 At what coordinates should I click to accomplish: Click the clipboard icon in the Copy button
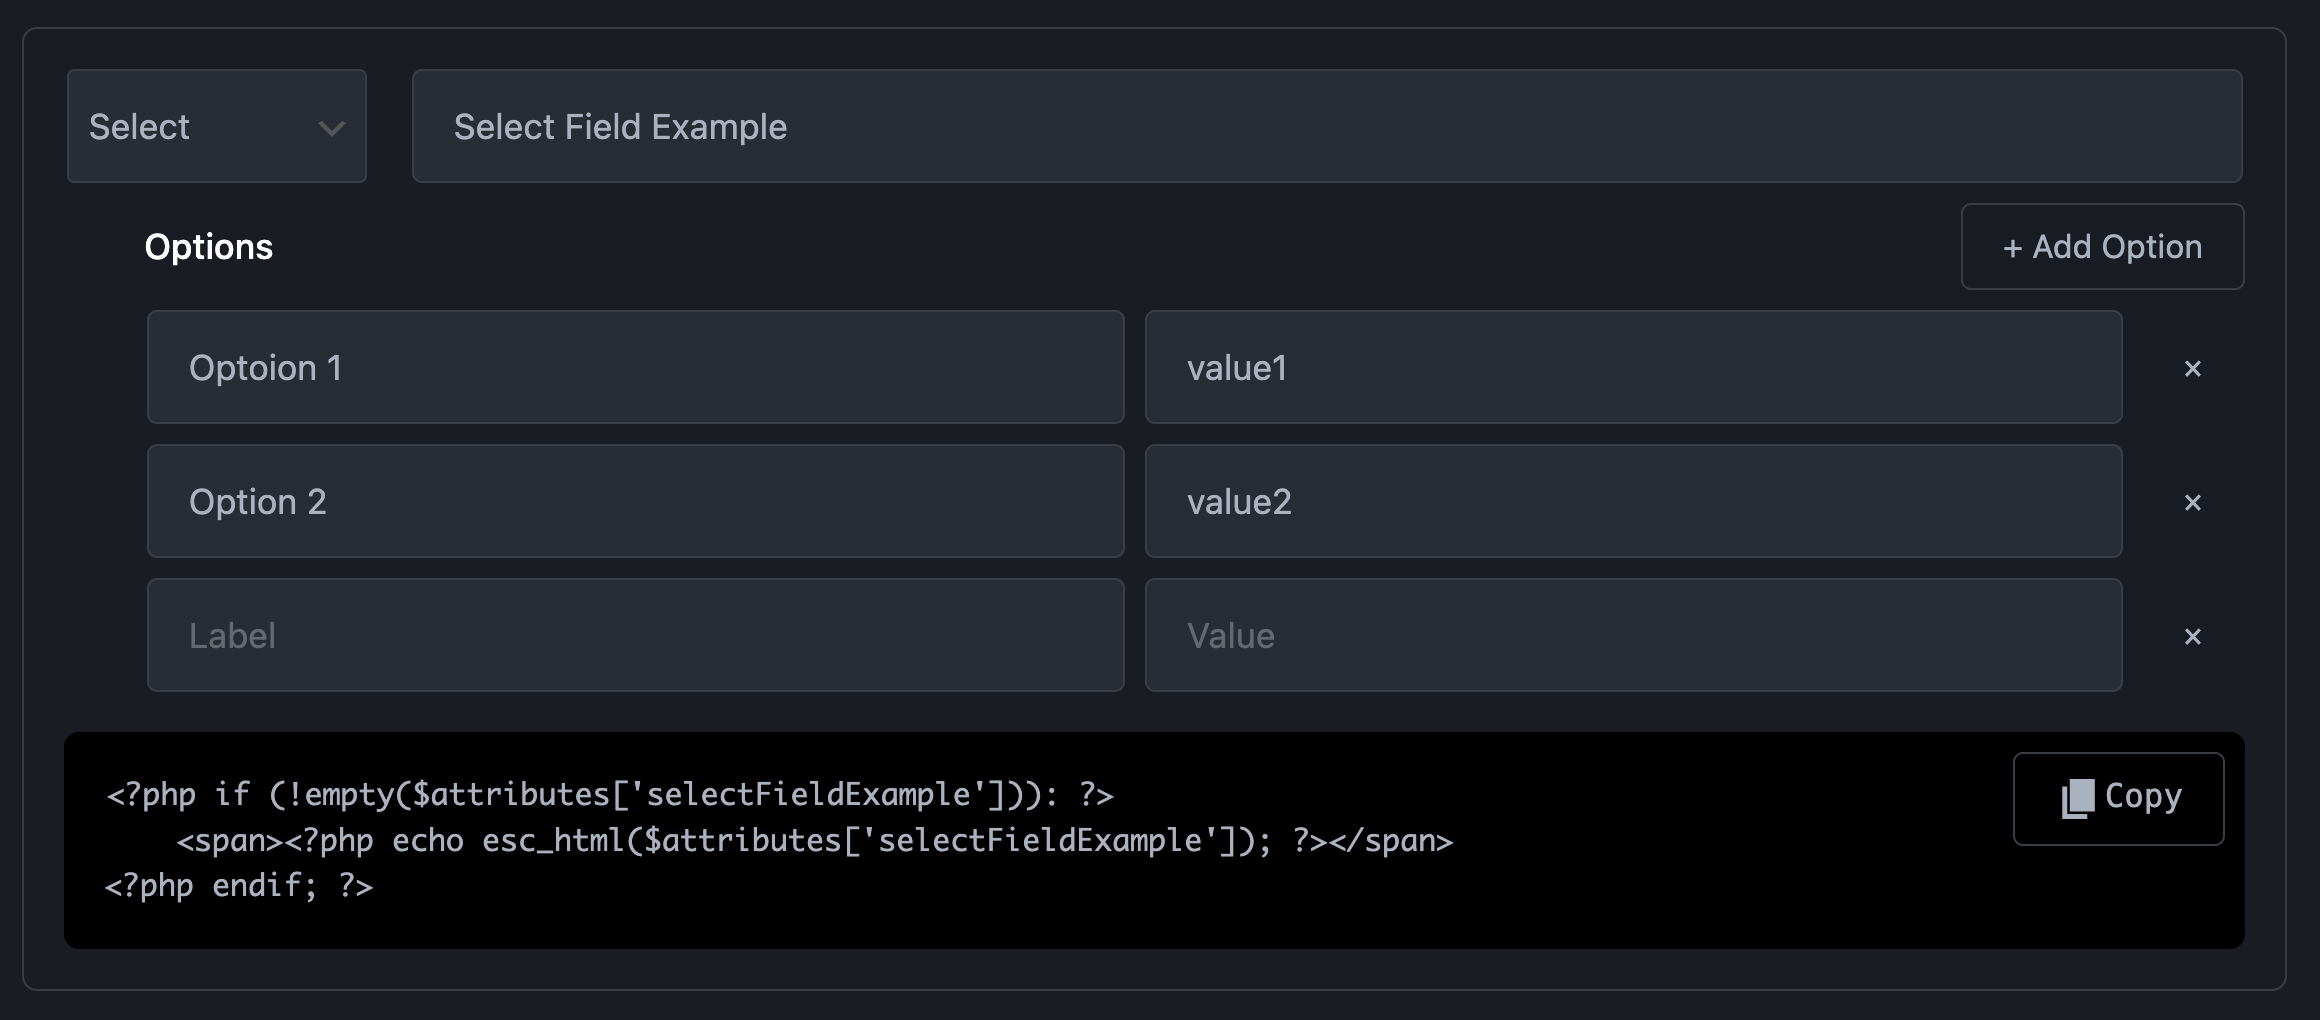2077,798
